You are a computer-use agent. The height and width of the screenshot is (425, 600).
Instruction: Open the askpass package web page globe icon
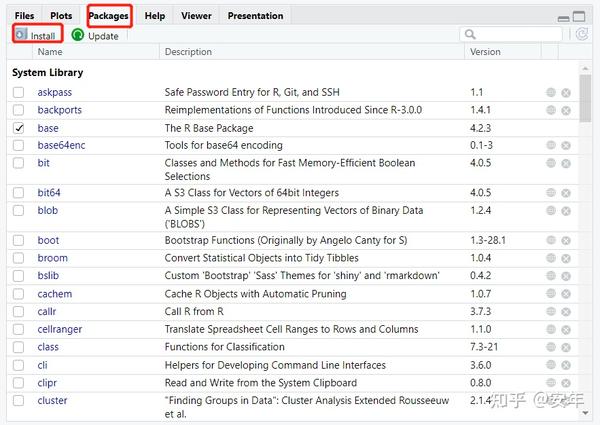tap(551, 92)
